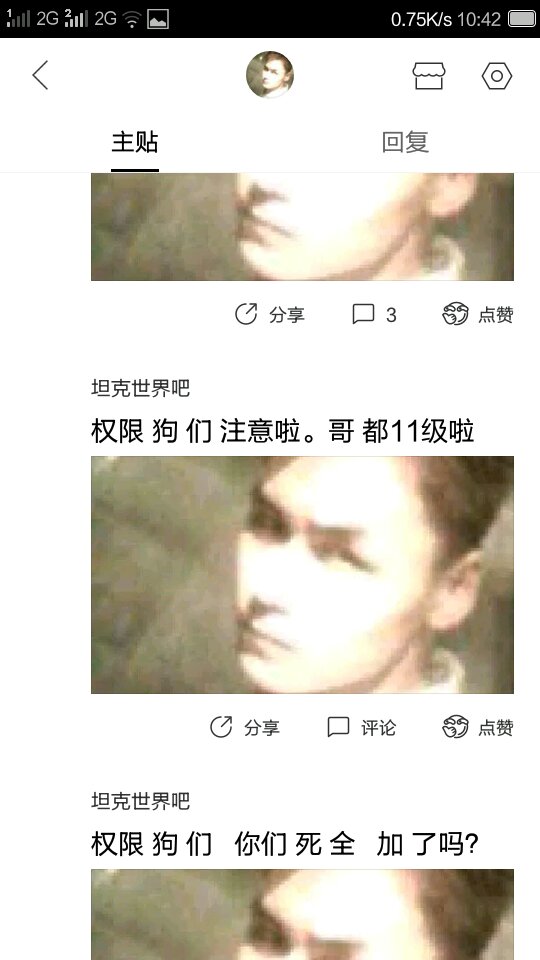Open the shop store icon
The height and width of the screenshot is (960, 540).
429,76
